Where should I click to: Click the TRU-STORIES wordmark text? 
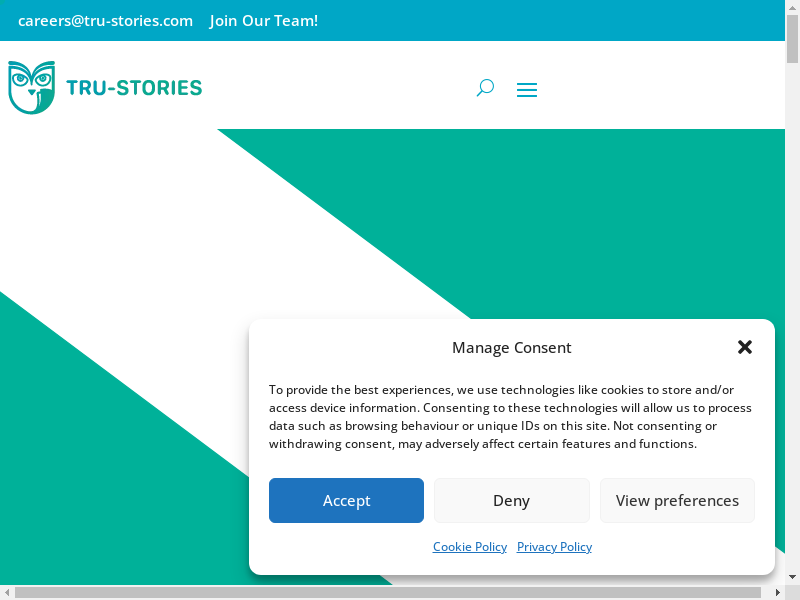[x=134, y=88]
